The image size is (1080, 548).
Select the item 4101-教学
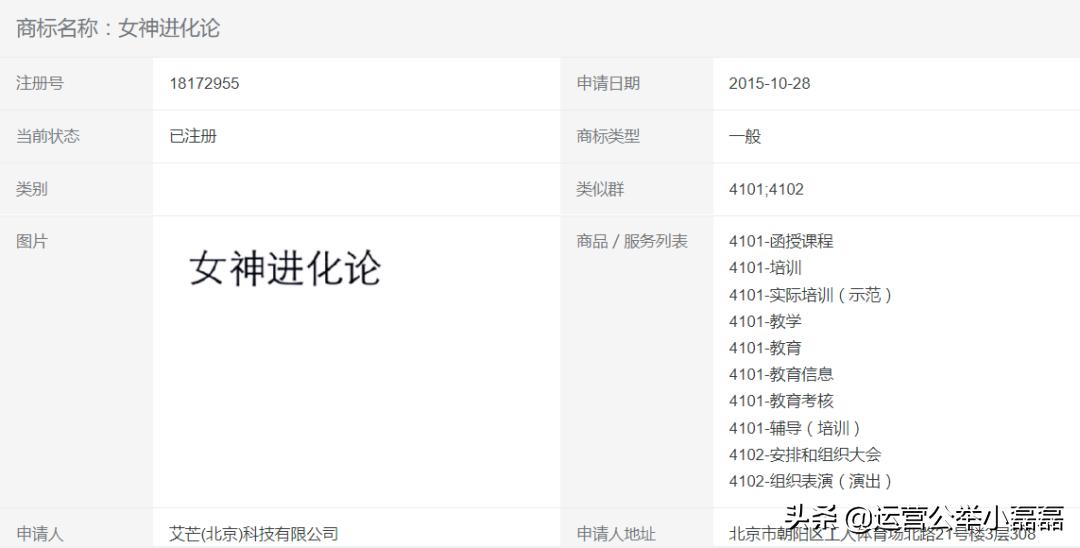(765, 322)
